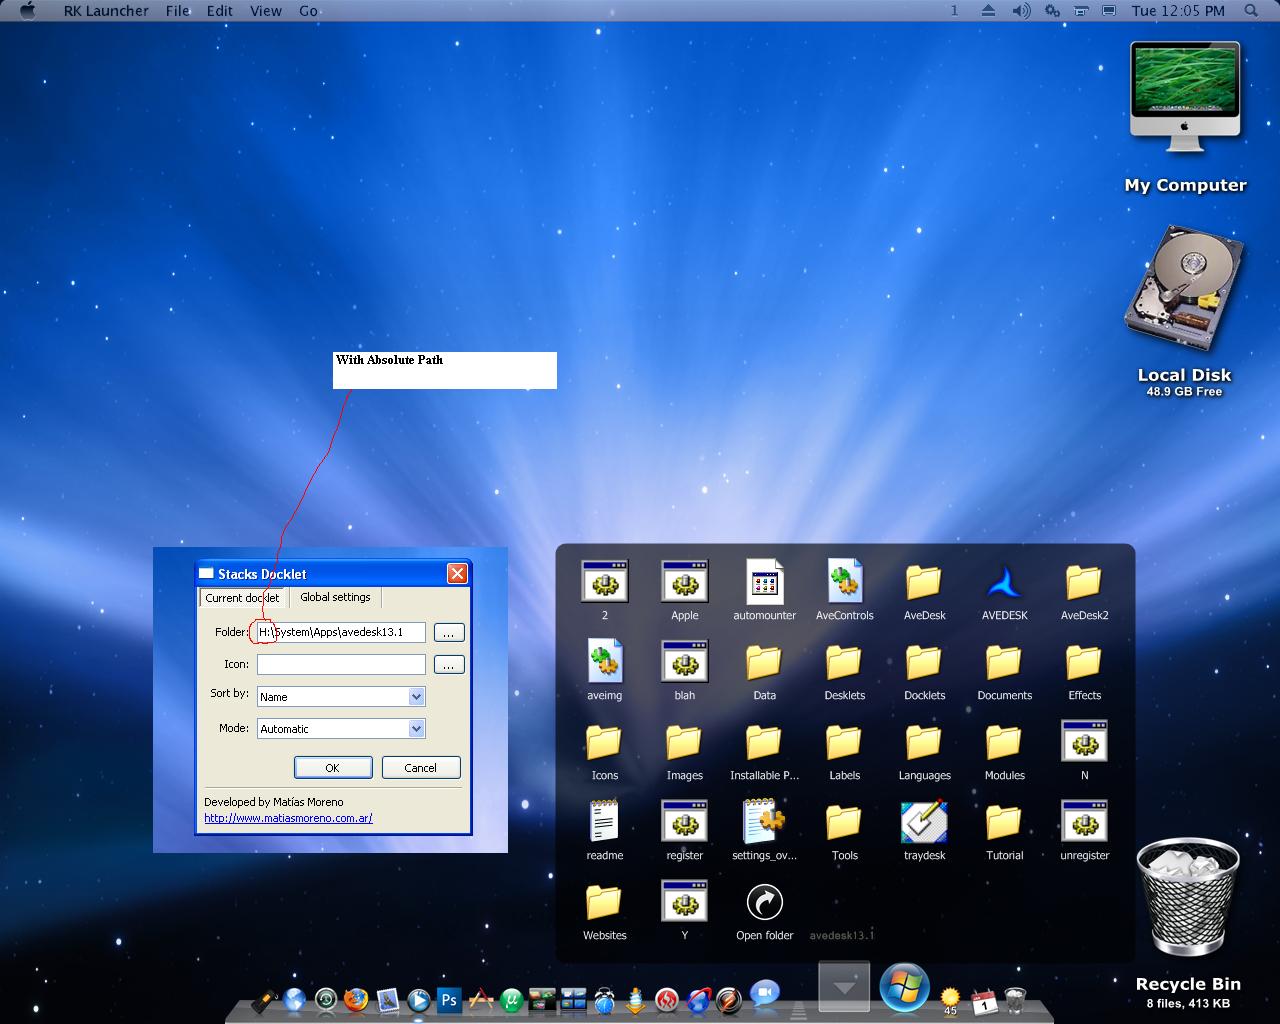The image size is (1280, 1024).
Task: Open the alarm clock icon in the dock
Action: (605, 999)
